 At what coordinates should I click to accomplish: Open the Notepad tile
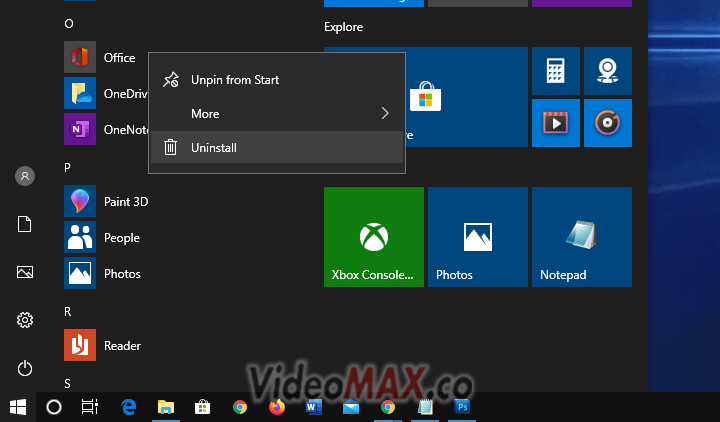click(582, 237)
